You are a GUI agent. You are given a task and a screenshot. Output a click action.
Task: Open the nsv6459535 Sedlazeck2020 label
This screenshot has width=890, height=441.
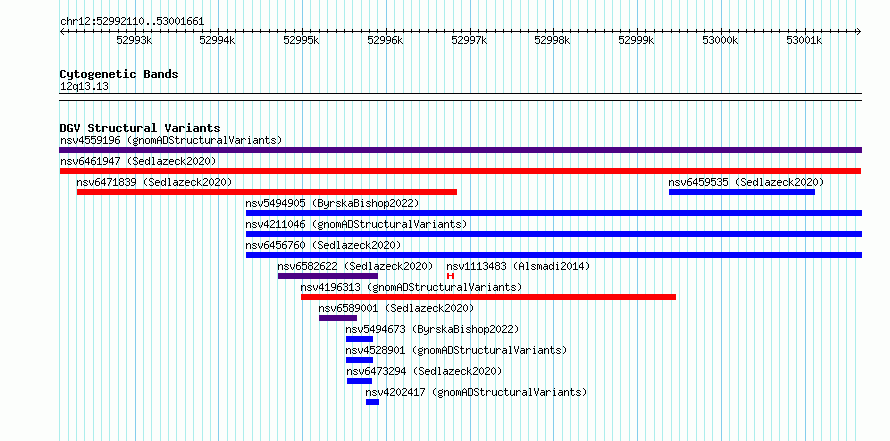[746, 182]
